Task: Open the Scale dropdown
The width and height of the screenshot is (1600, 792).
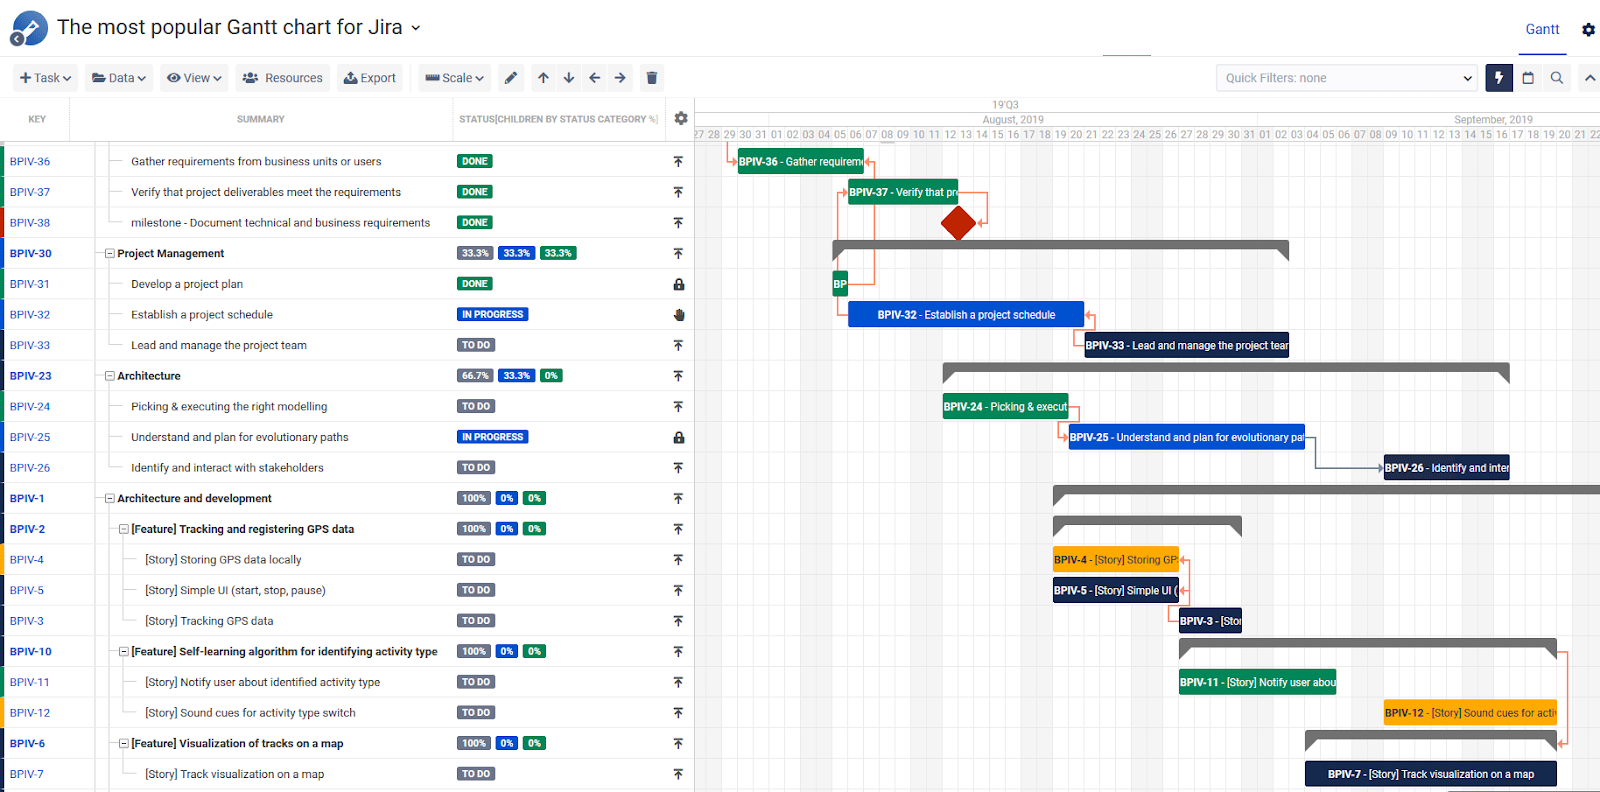Action: pyautogui.click(x=454, y=78)
